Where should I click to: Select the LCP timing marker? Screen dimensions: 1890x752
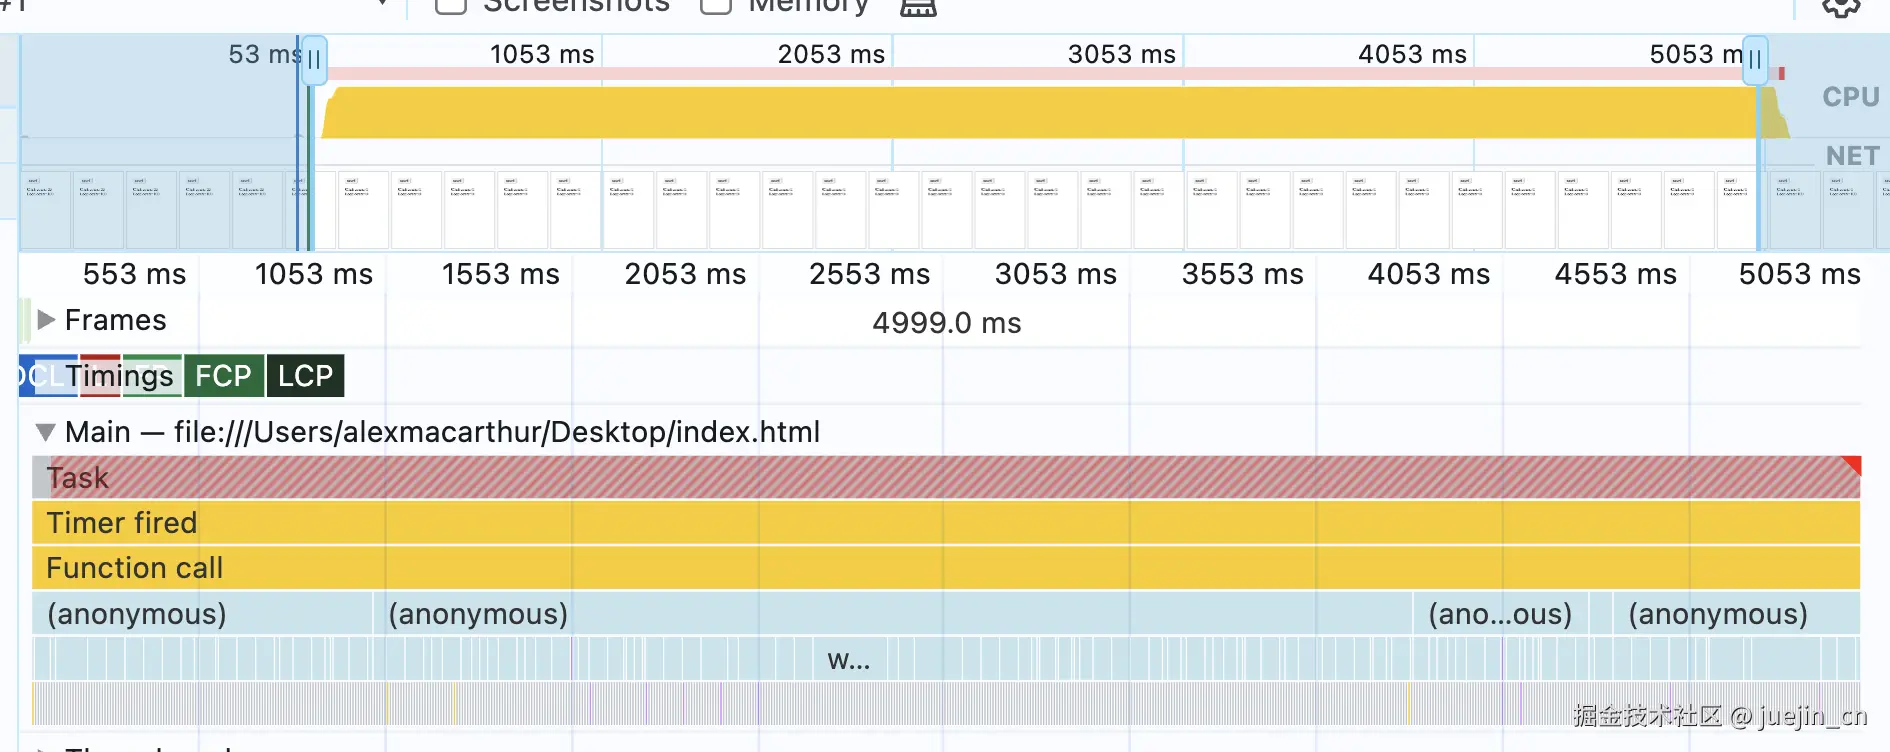point(305,376)
